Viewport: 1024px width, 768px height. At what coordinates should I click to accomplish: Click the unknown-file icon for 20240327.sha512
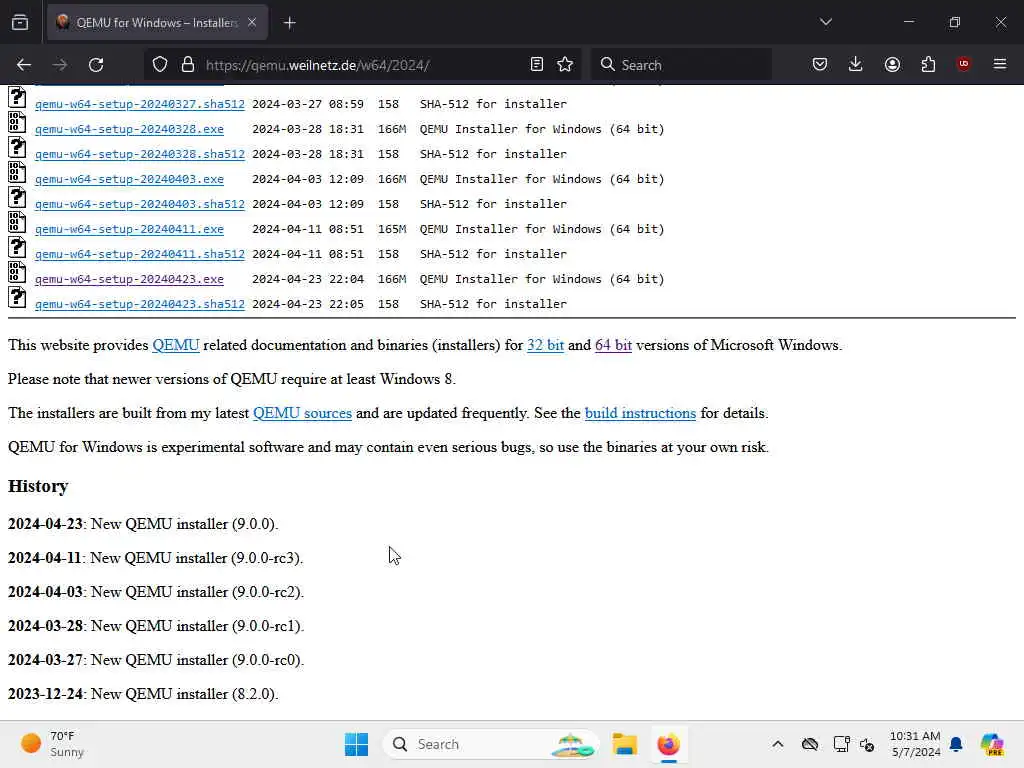click(17, 97)
